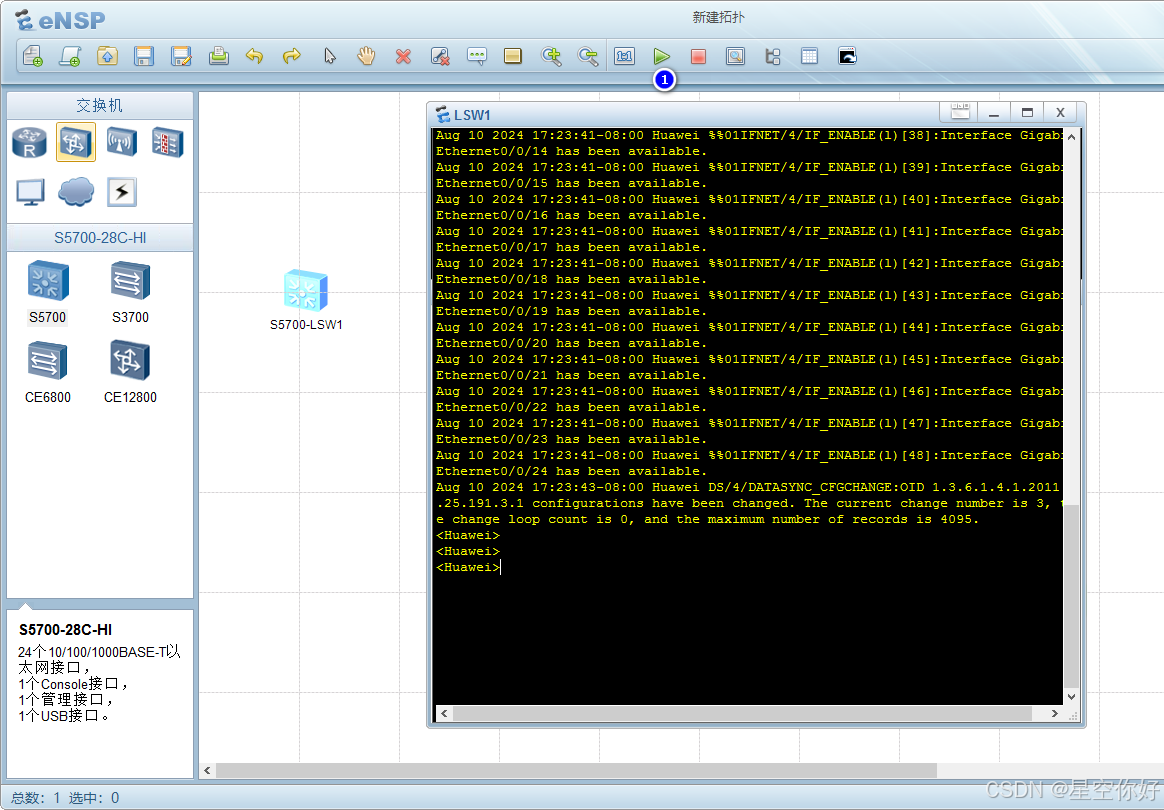
Task: Pick the CE12800 switch model
Action: tap(130, 372)
